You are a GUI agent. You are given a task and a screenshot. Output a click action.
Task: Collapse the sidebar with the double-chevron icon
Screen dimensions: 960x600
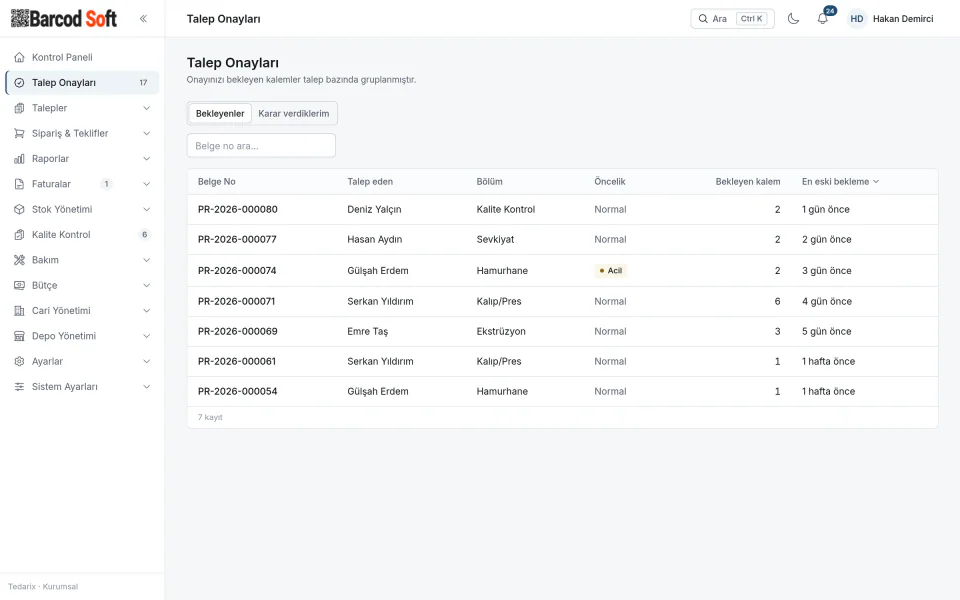tap(143, 19)
